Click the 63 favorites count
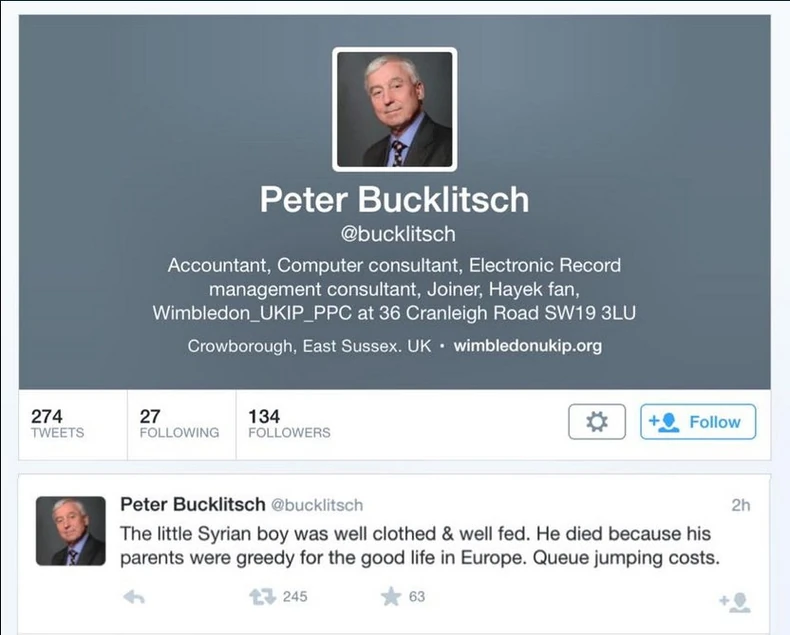 coord(417,597)
